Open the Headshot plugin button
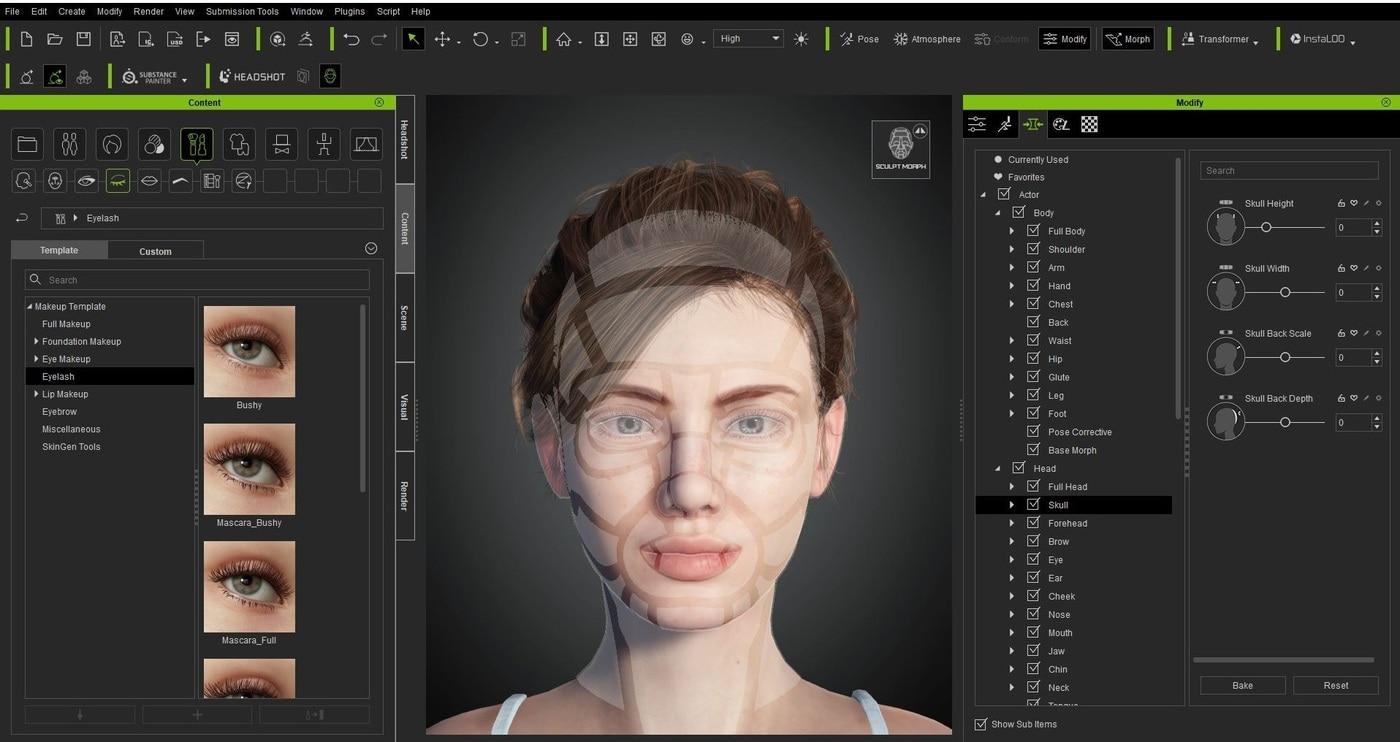The height and width of the screenshot is (742, 1400). tap(252, 77)
